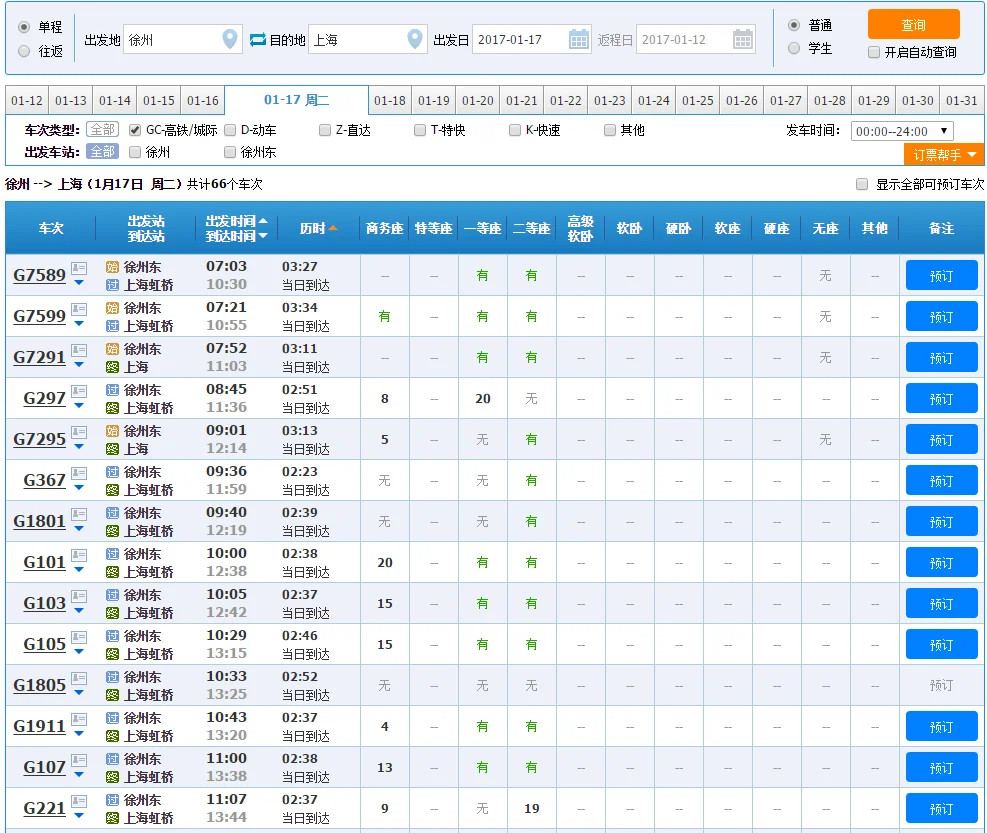Click location pin in 目的地 field
This screenshot has width=987, height=833.
tap(415, 40)
